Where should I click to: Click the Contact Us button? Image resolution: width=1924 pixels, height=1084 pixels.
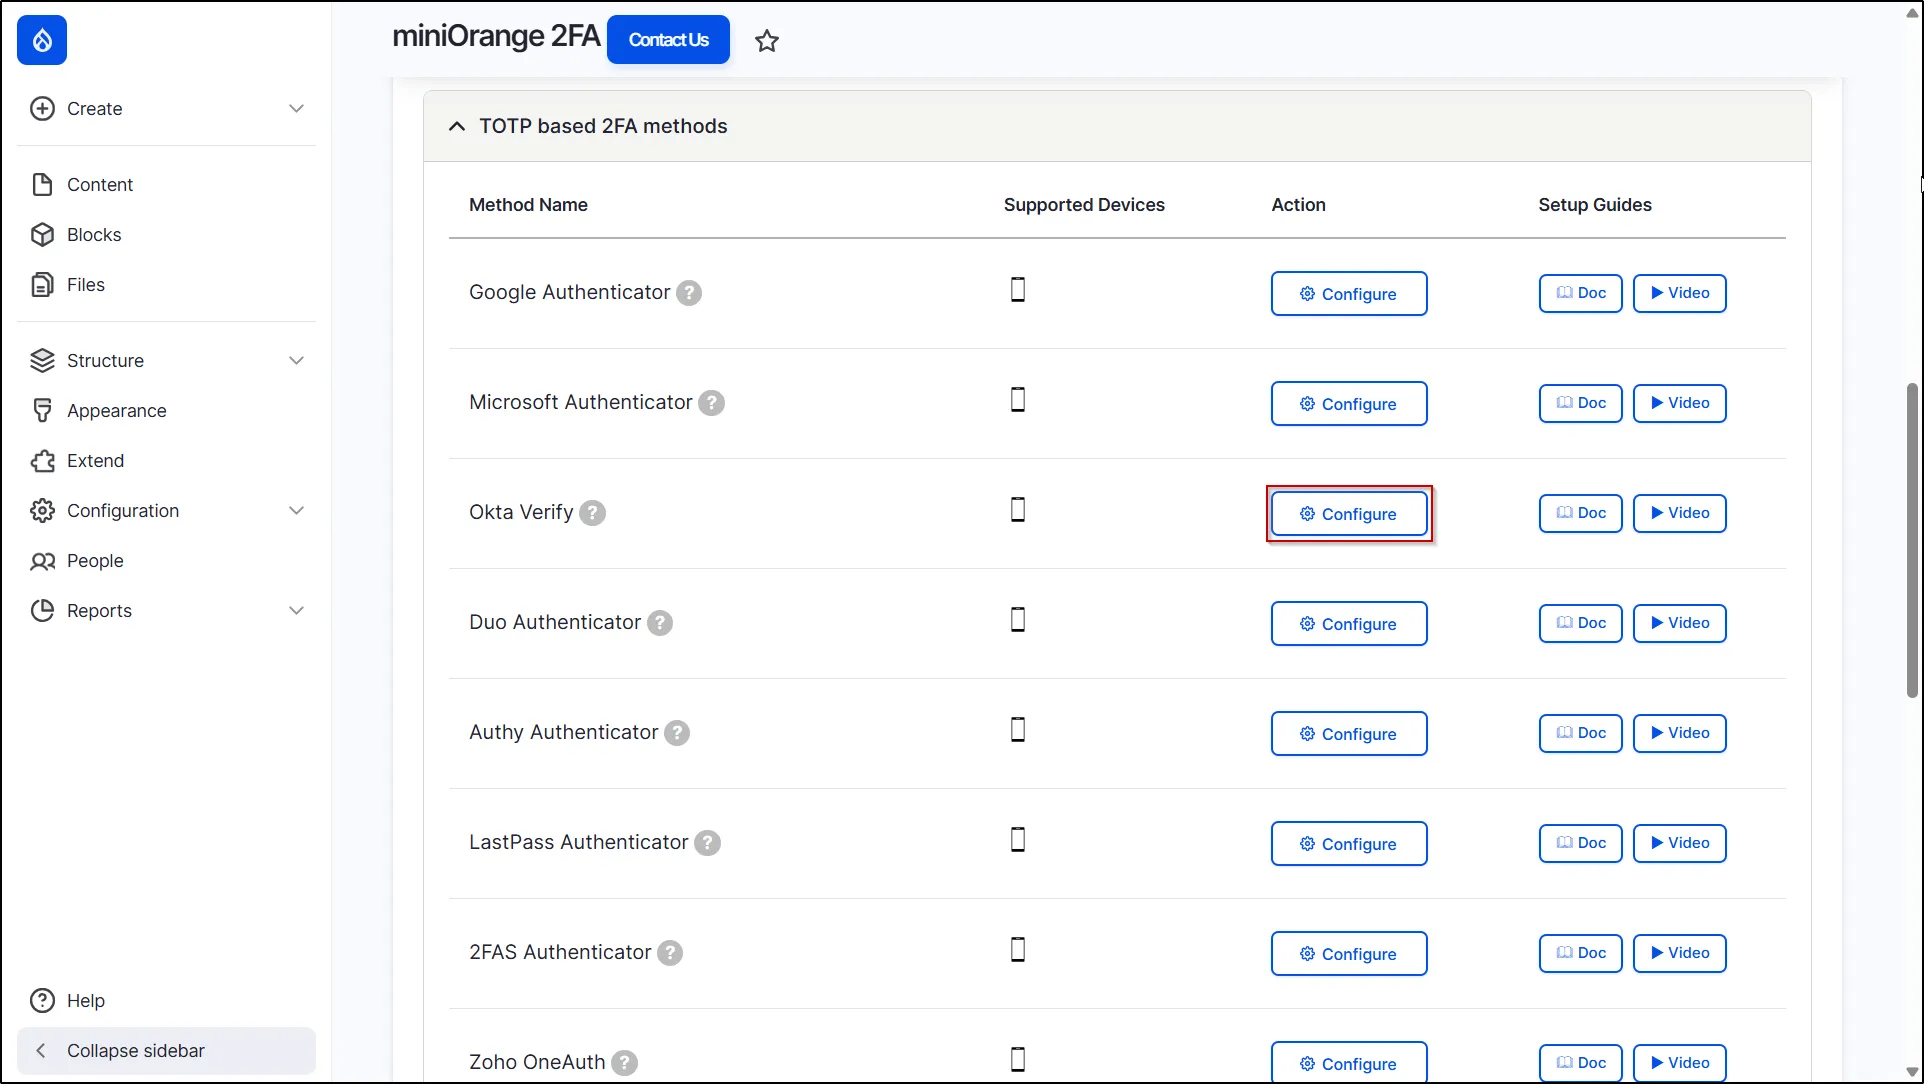point(668,40)
